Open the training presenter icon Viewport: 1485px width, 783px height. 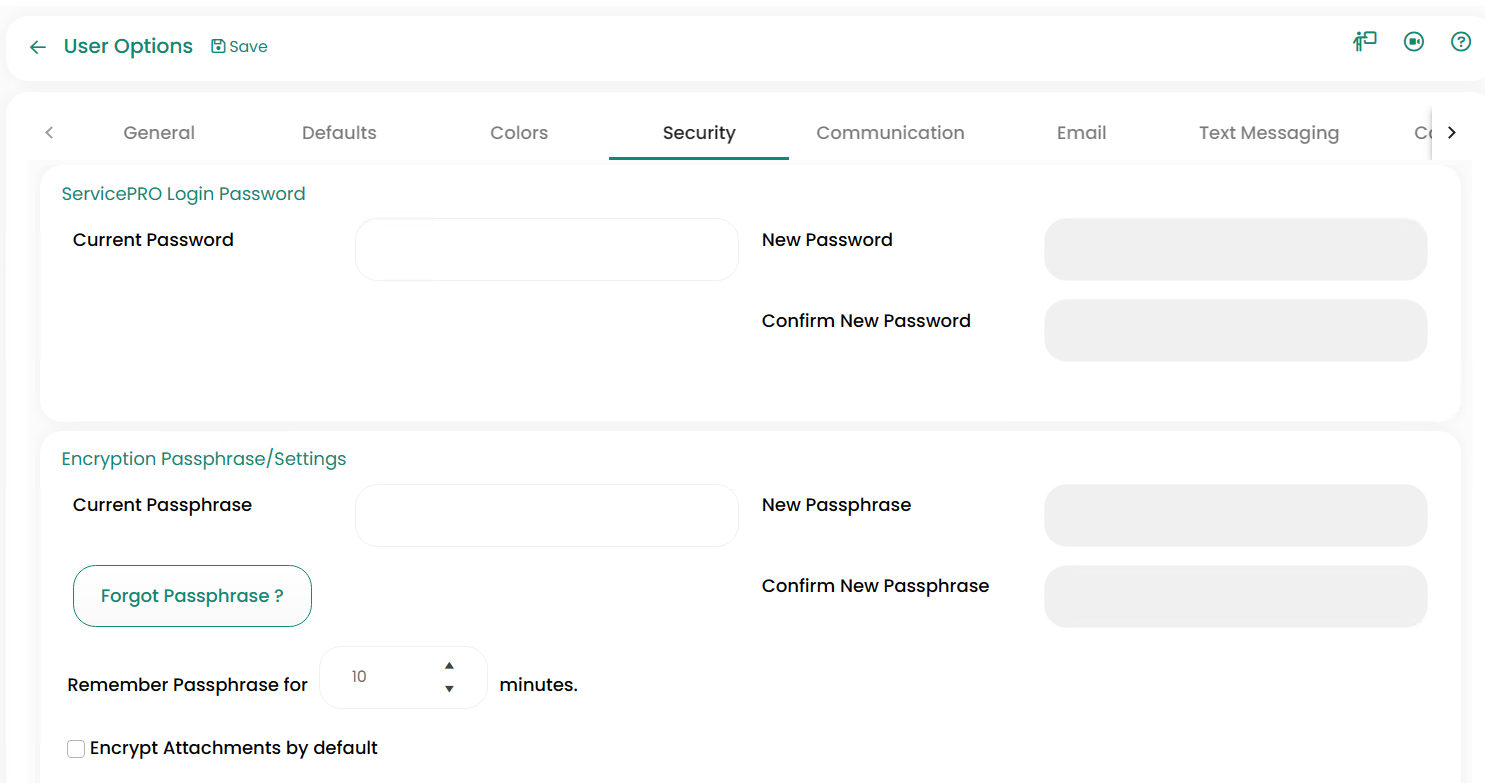point(1365,41)
